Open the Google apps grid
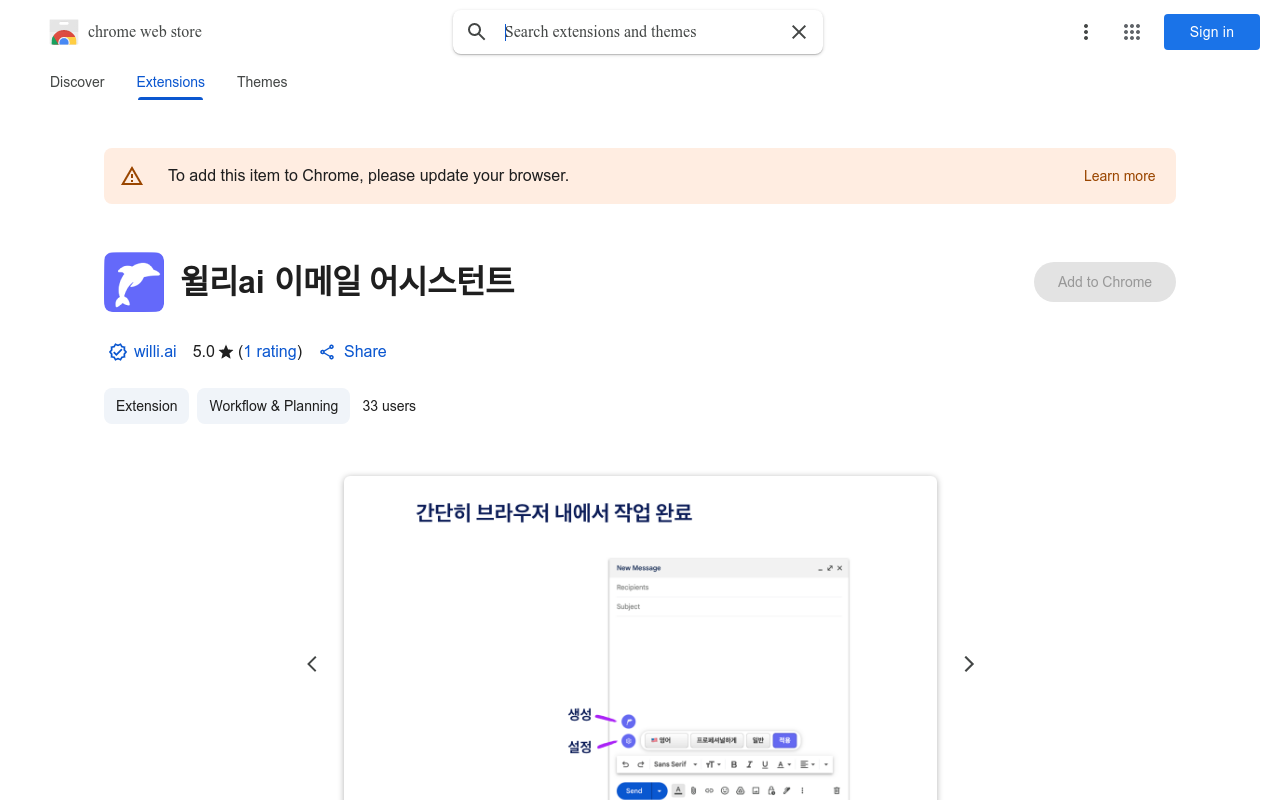The image size is (1280, 800). point(1132,32)
